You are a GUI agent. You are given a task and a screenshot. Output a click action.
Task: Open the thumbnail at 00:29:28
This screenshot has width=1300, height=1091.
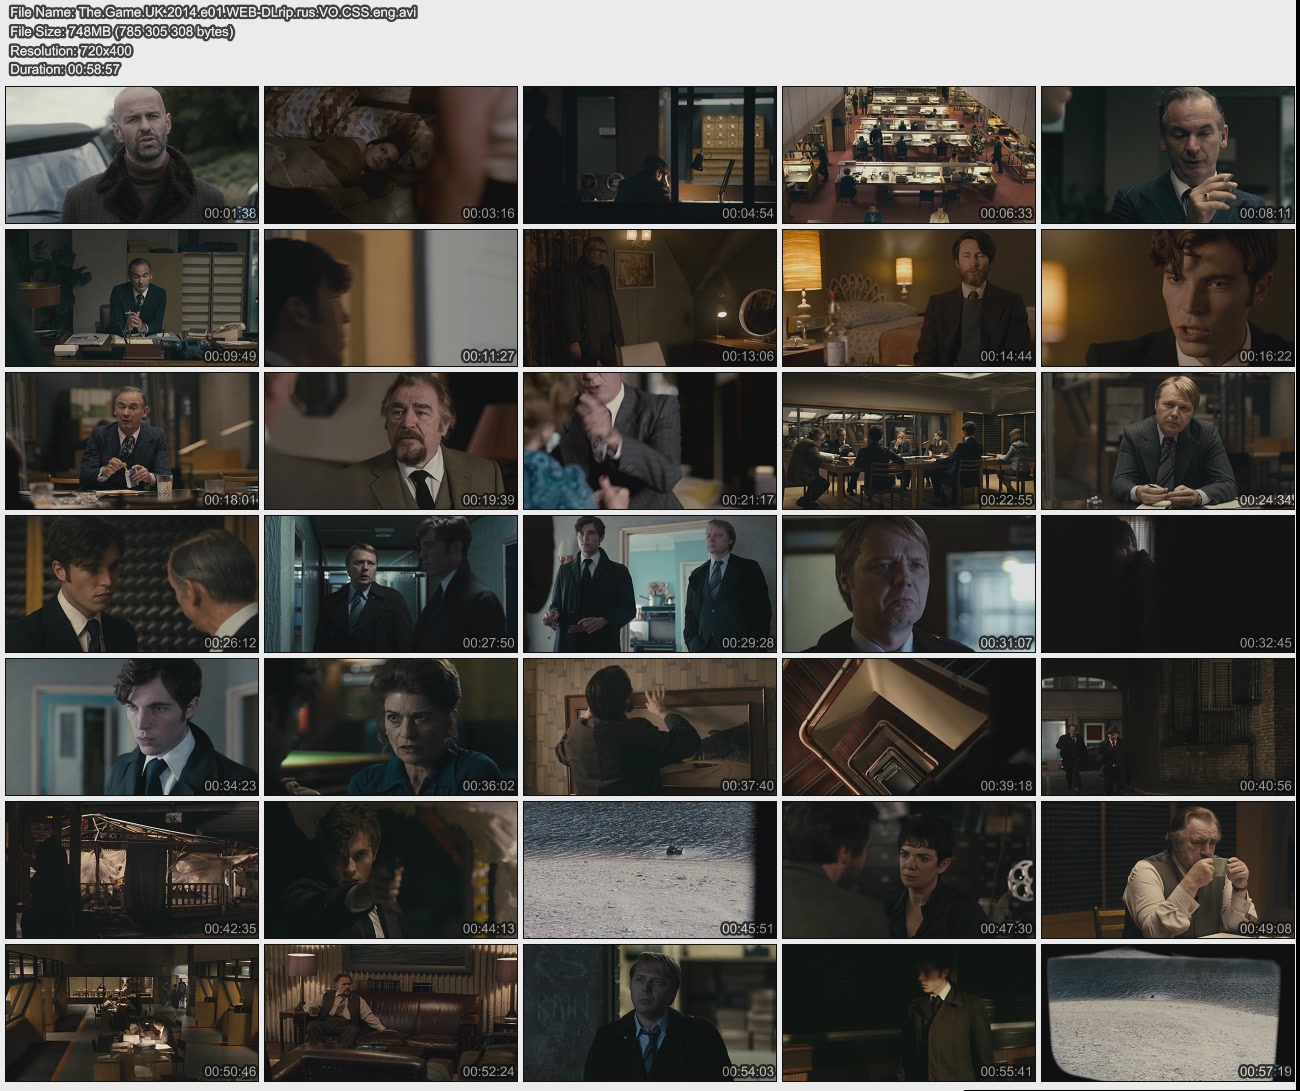(650, 584)
